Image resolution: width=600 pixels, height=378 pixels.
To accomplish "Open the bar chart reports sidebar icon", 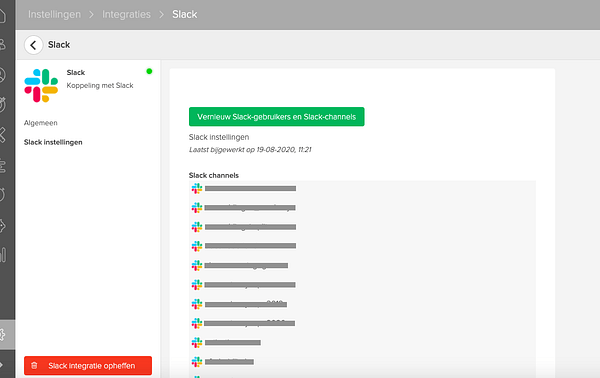I will click(x=3, y=255).
